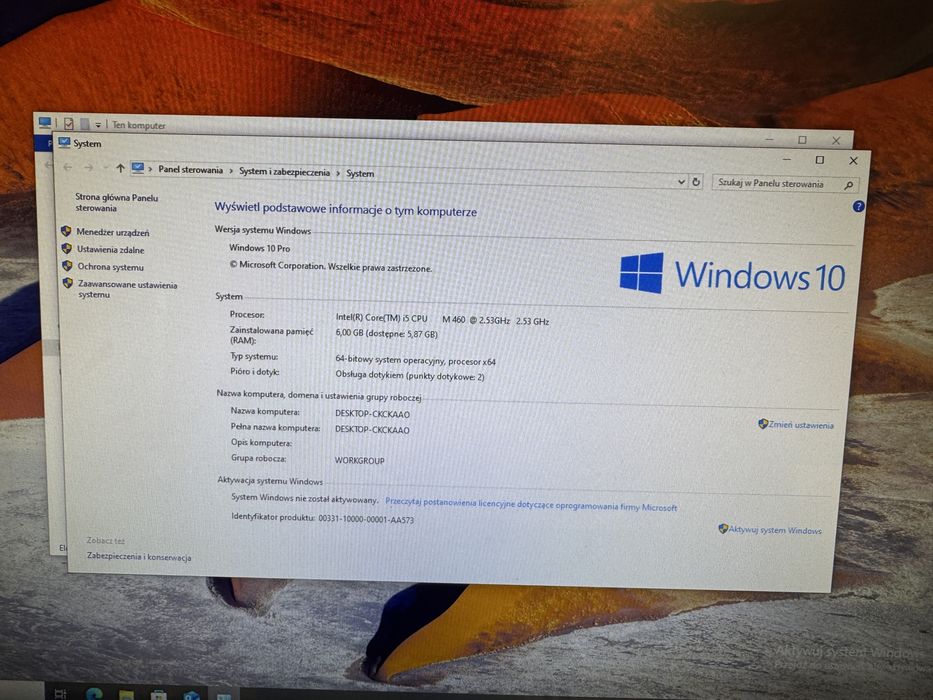This screenshot has height=700, width=933.
Task: Open Przeczytaj postanowienia licencyjne link
Action: click(531, 505)
